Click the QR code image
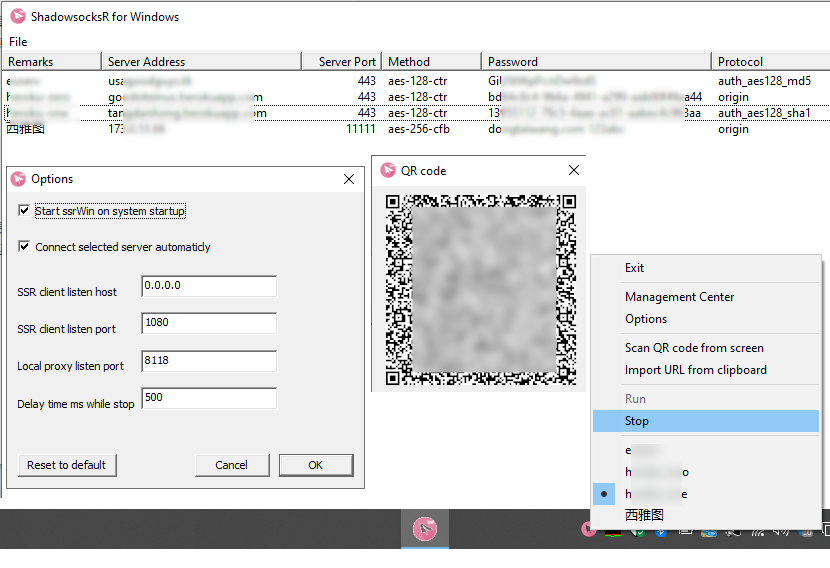830x568 pixels. (x=481, y=290)
